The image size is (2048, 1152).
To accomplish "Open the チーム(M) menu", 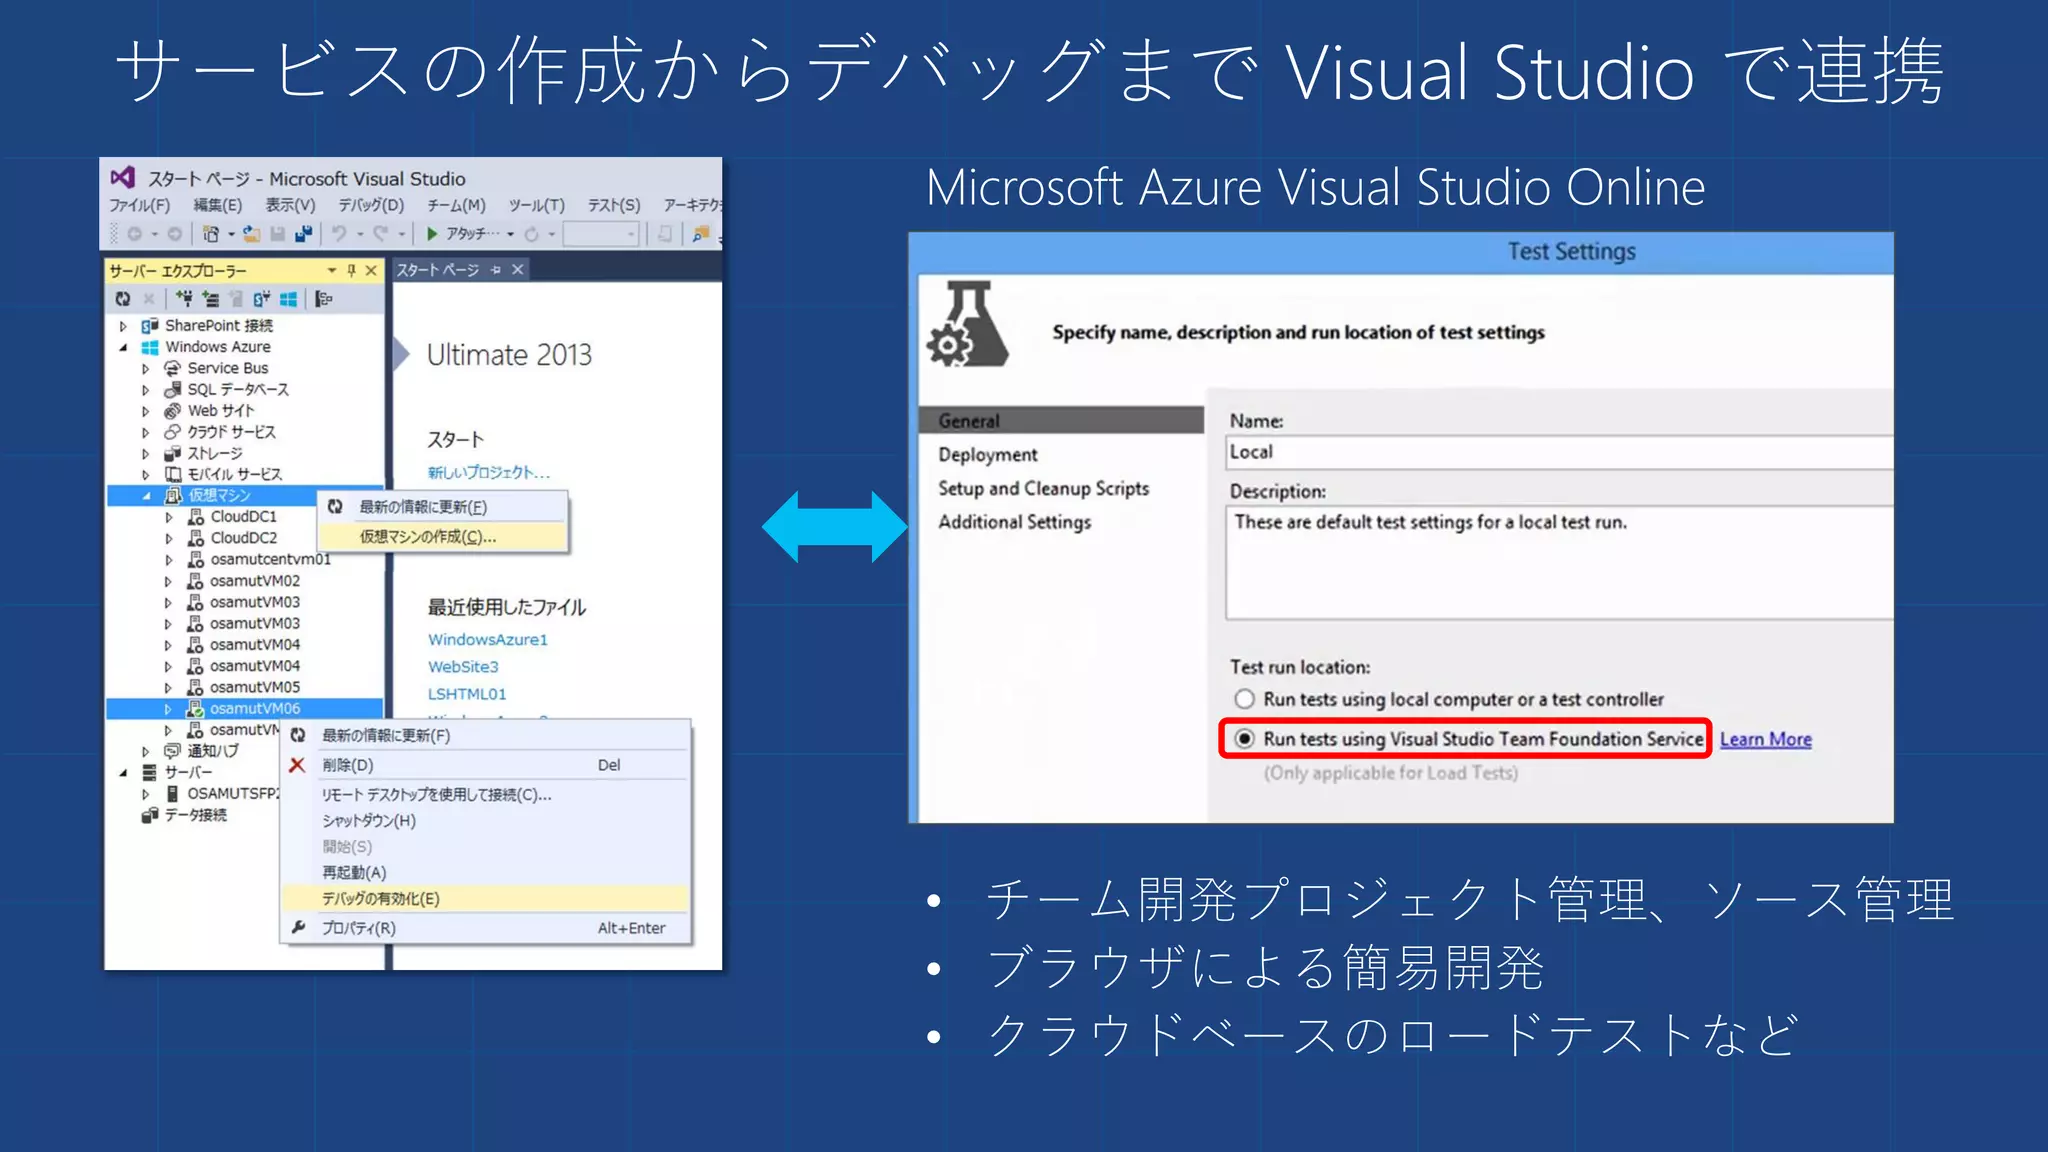I will tap(456, 205).
